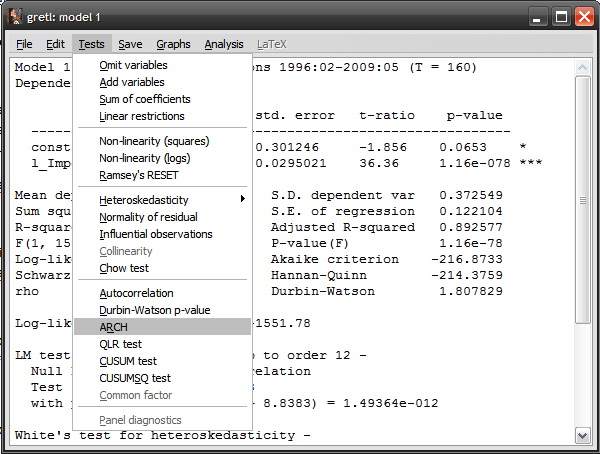Open the Graphs menu
The height and width of the screenshot is (454, 600).
(x=173, y=44)
